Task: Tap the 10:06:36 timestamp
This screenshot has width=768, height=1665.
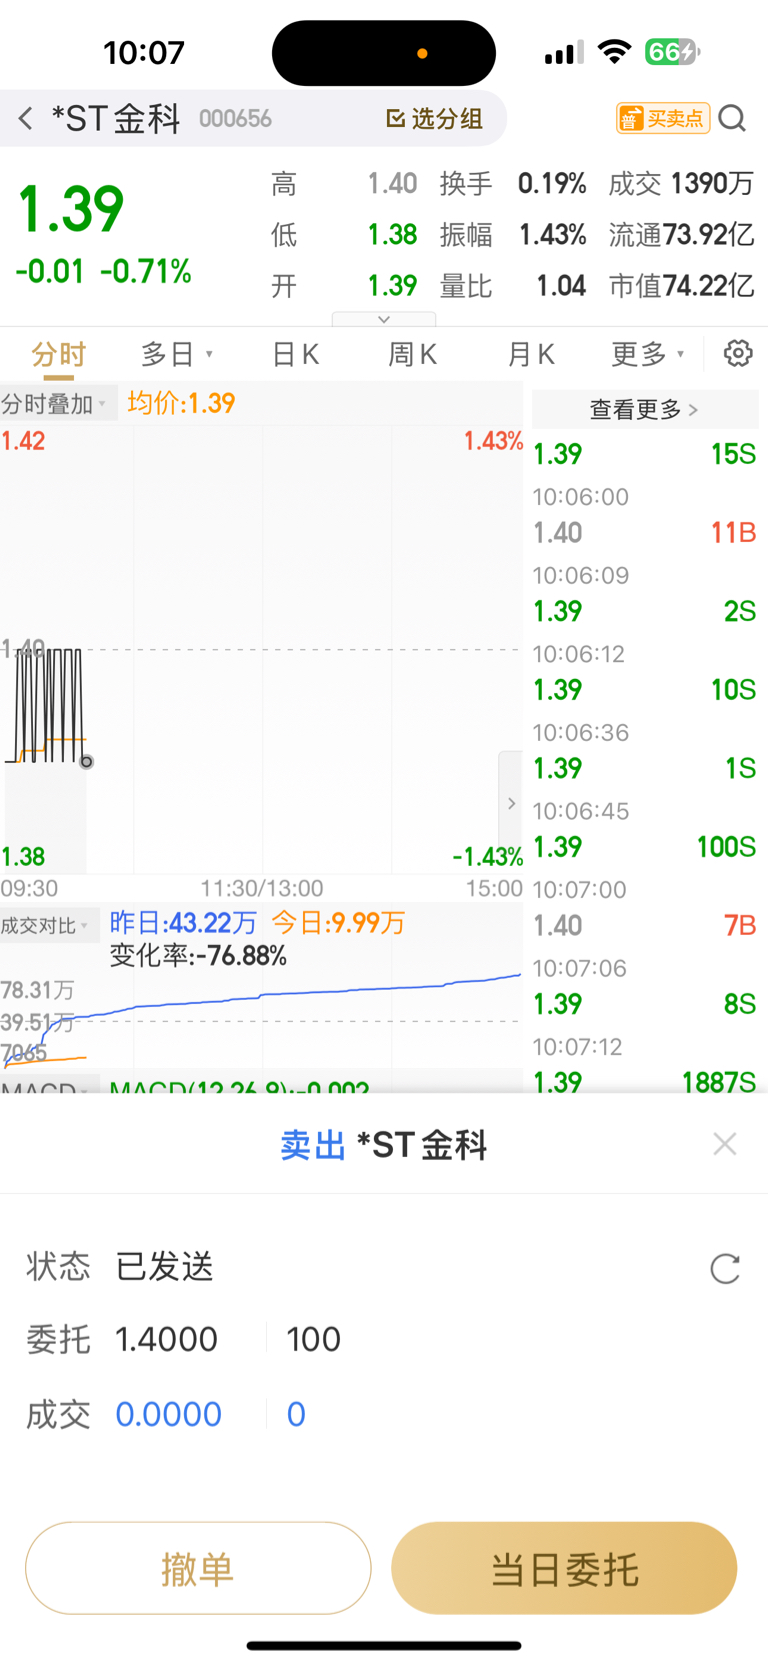Action: coord(580,732)
